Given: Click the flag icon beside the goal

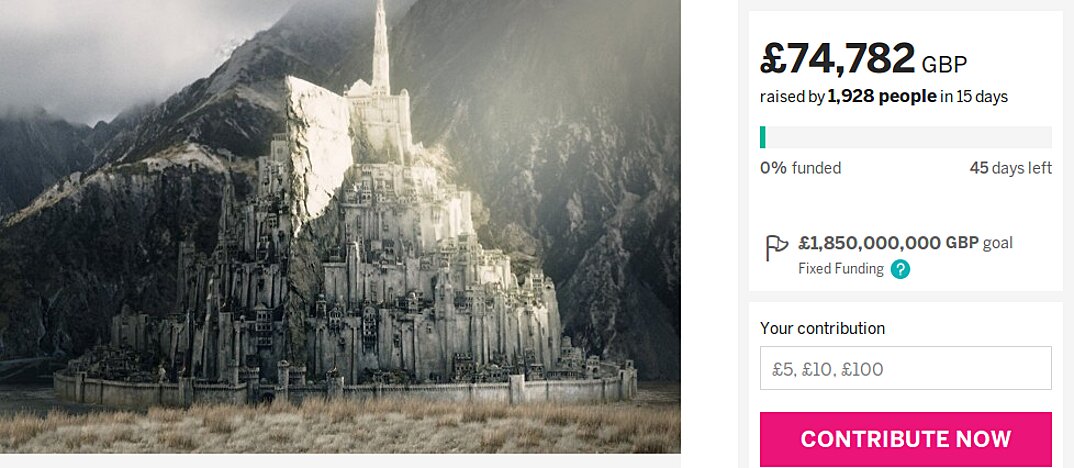Looking at the screenshot, I should (777, 247).
